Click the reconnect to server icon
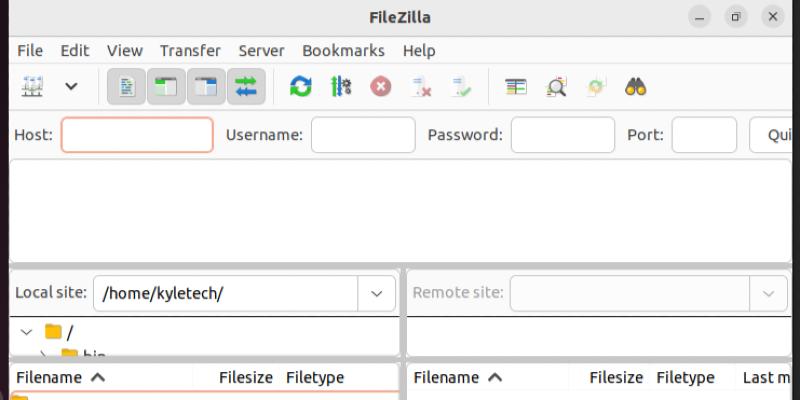This screenshot has width=800, height=400. pyautogui.click(x=461, y=87)
